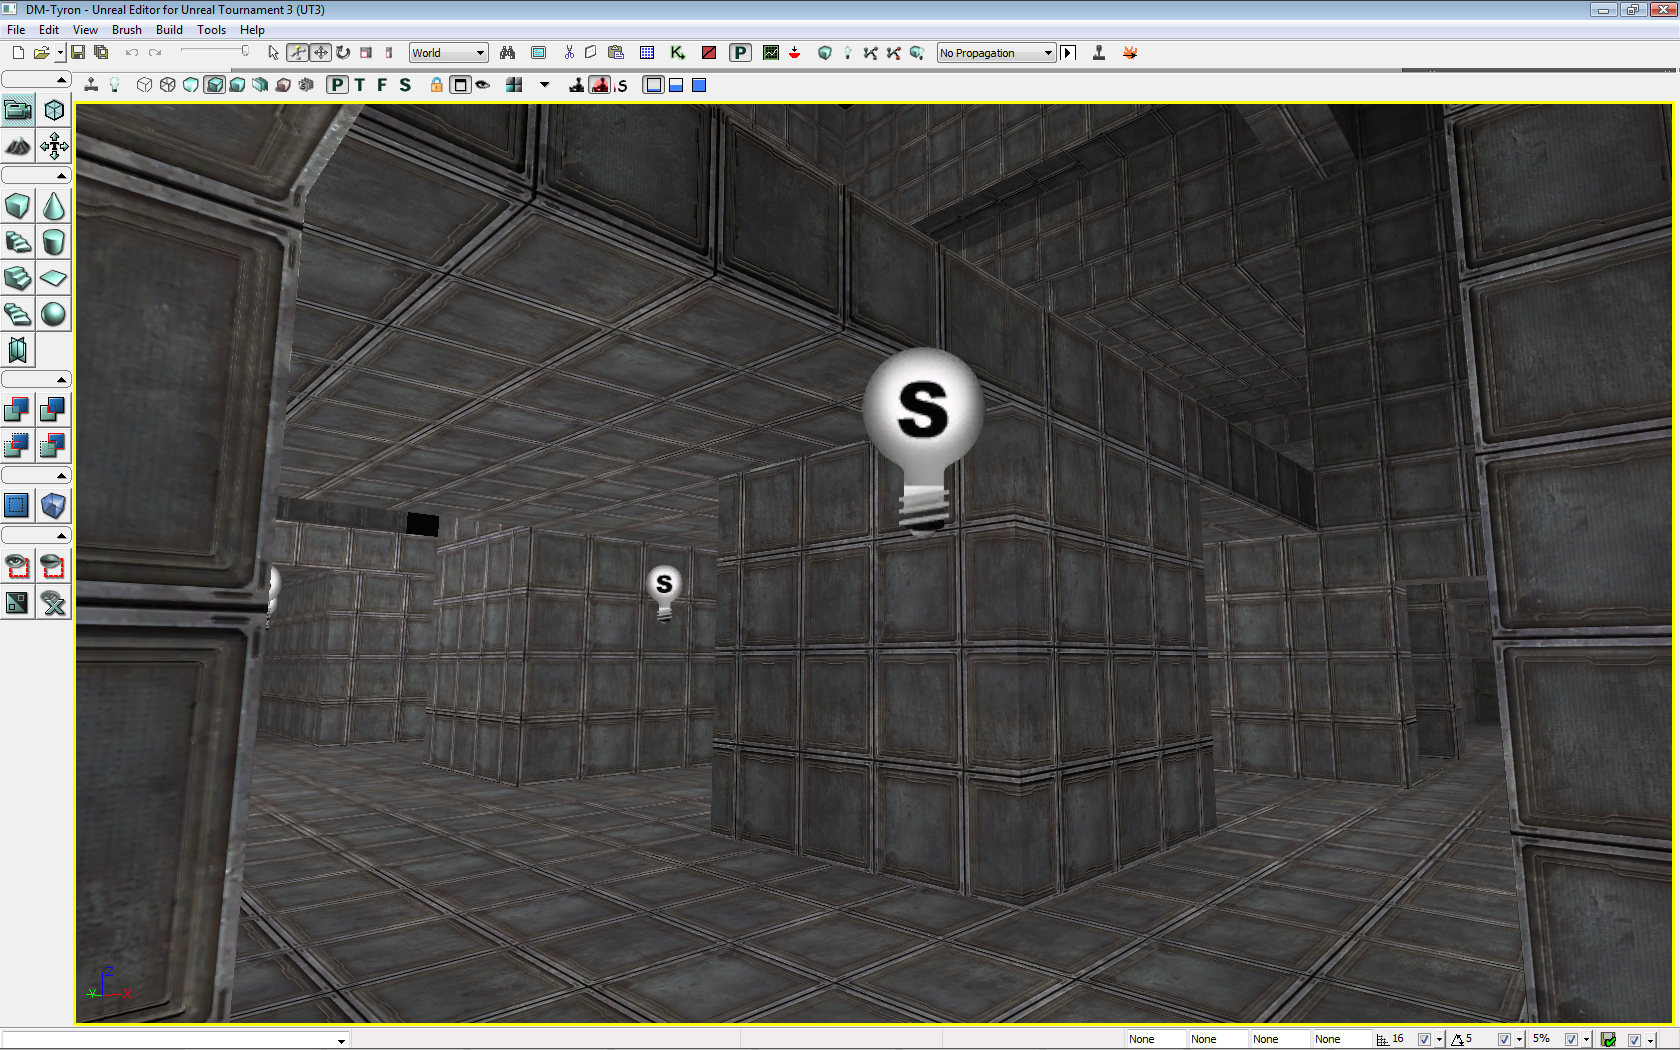Image resolution: width=1680 pixels, height=1050 pixels.
Task: Switch to Perspective view with boxed P
Action: pyautogui.click(x=338, y=85)
